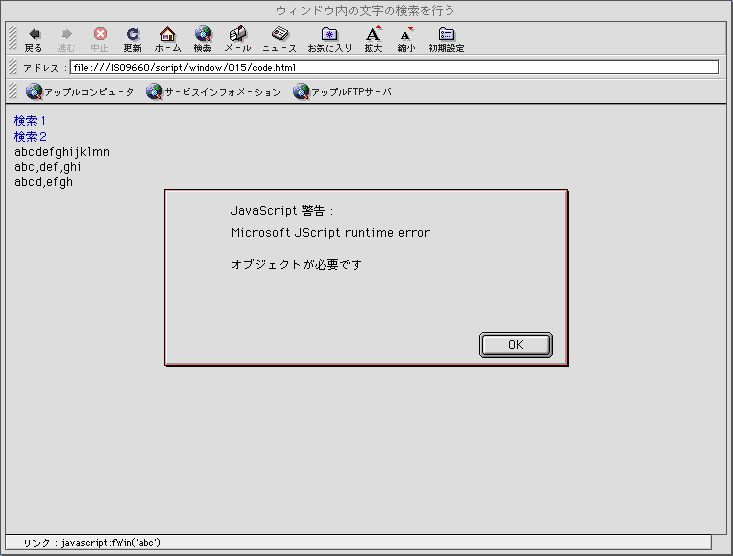Click the 進む forward arrow

point(66,39)
